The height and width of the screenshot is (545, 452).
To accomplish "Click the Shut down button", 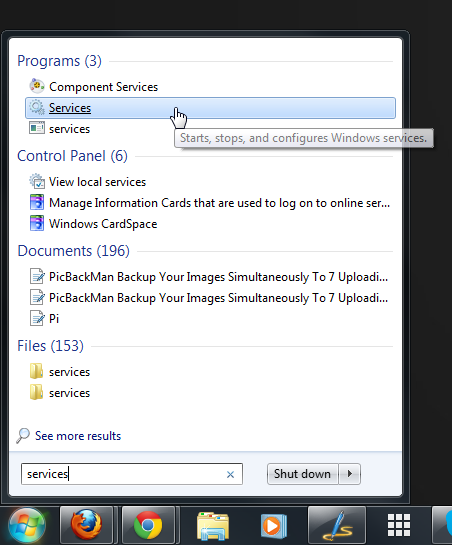I will point(302,474).
